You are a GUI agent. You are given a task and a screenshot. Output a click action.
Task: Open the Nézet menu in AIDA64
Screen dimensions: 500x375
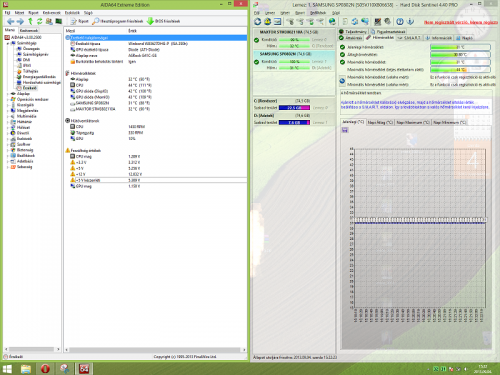click(20, 13)
